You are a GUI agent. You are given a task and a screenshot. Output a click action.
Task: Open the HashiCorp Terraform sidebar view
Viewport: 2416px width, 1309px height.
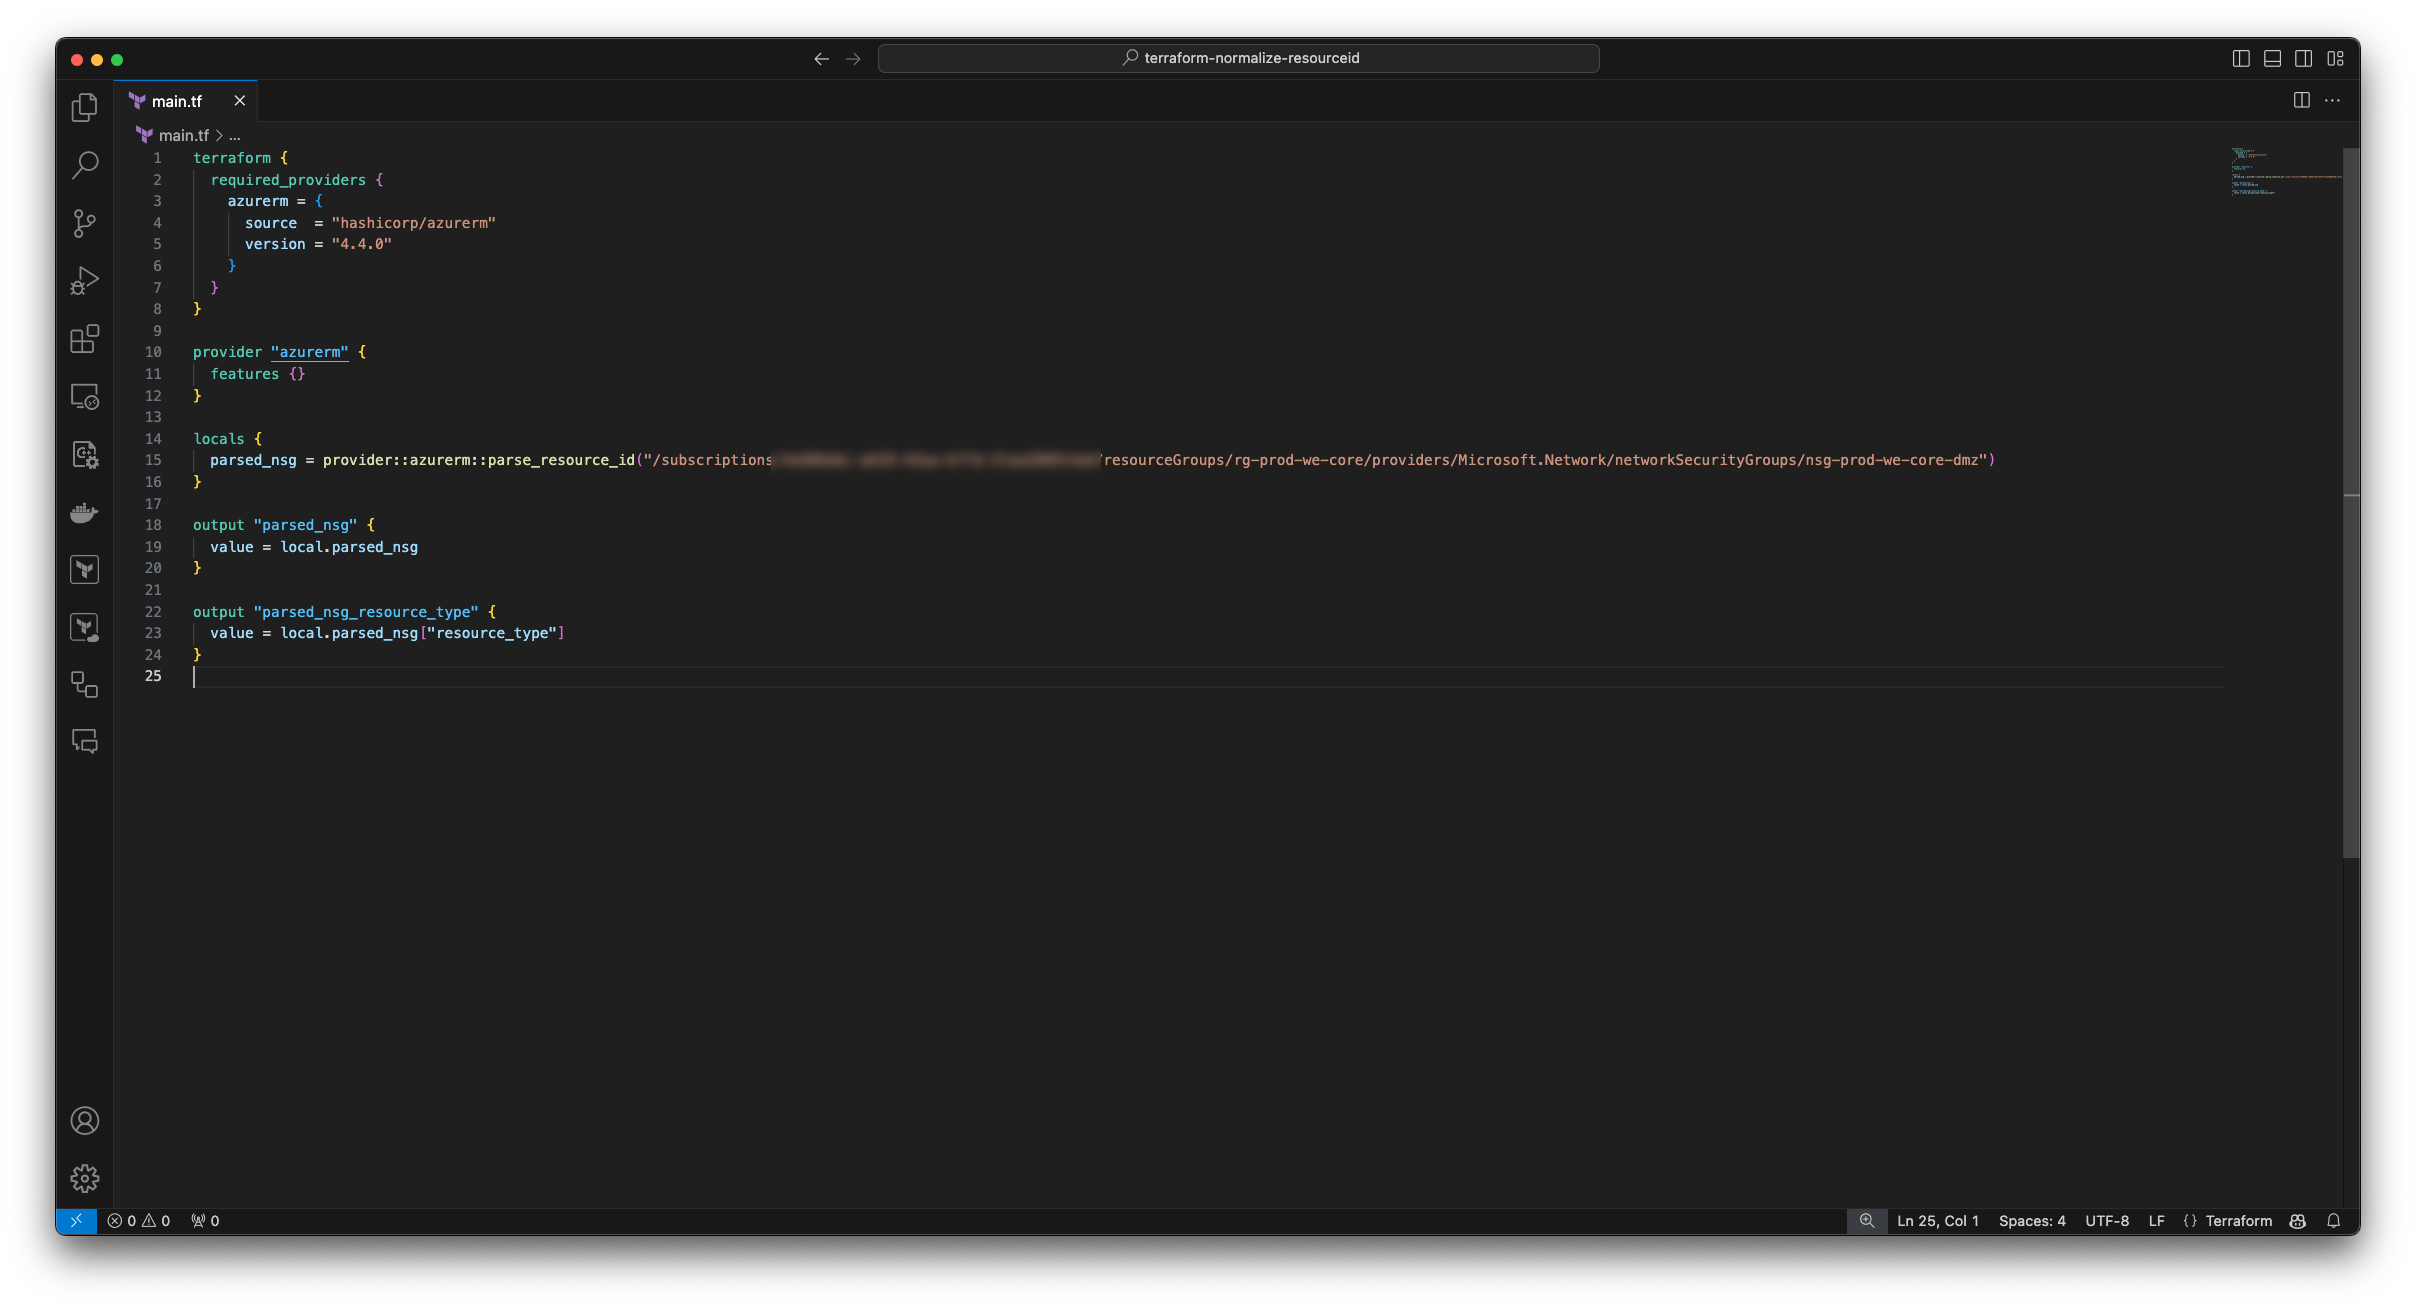pos(84,569)
